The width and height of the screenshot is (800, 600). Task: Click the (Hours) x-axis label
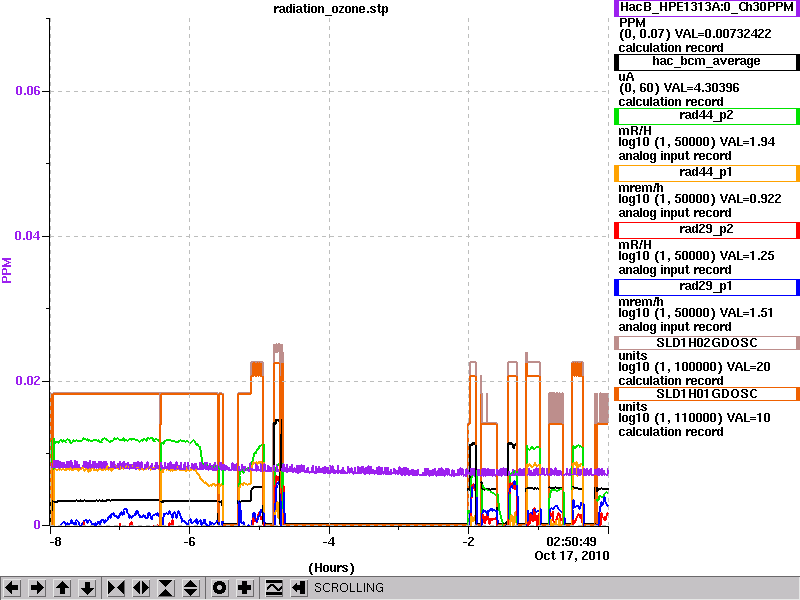pos(331,568)
